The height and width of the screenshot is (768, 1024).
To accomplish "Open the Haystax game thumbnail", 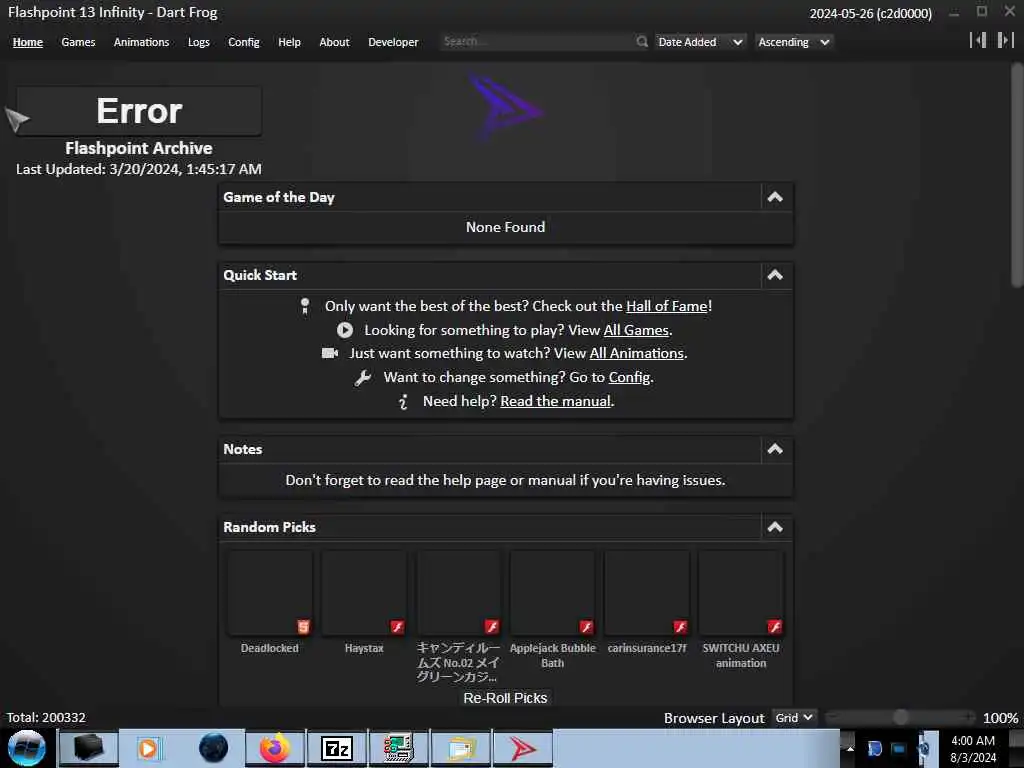I will coord(364,593).
